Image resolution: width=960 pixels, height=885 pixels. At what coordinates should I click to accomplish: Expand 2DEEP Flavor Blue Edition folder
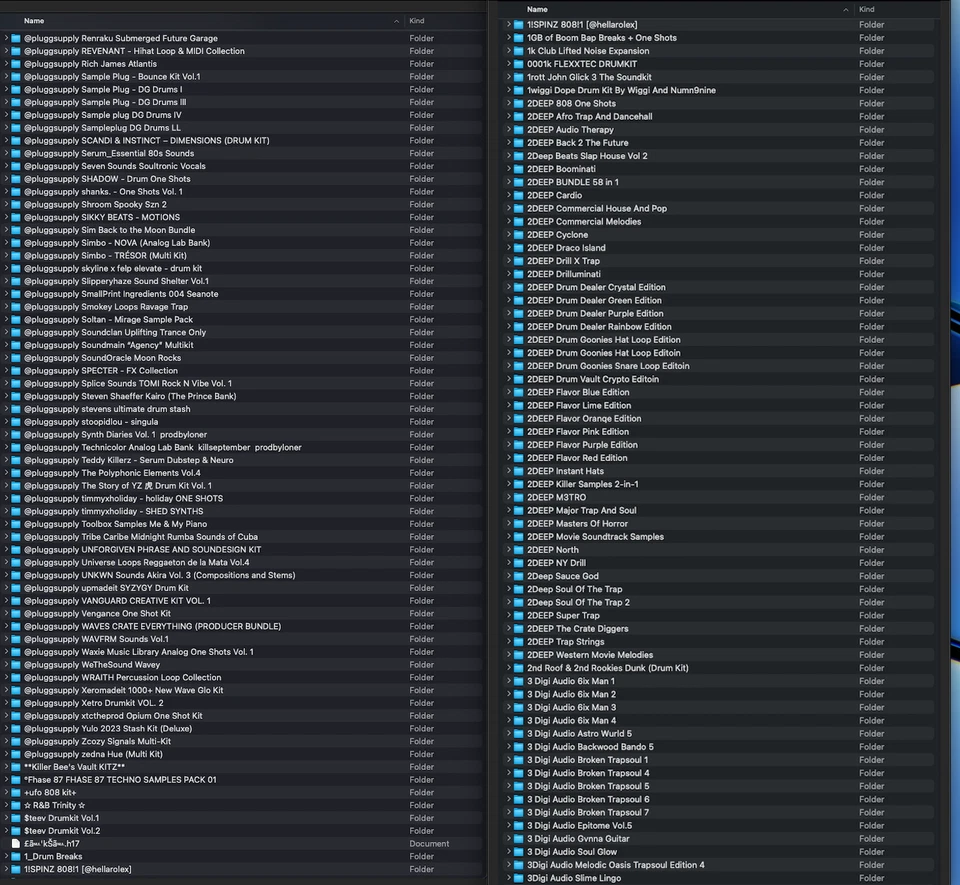pos(508,392)
